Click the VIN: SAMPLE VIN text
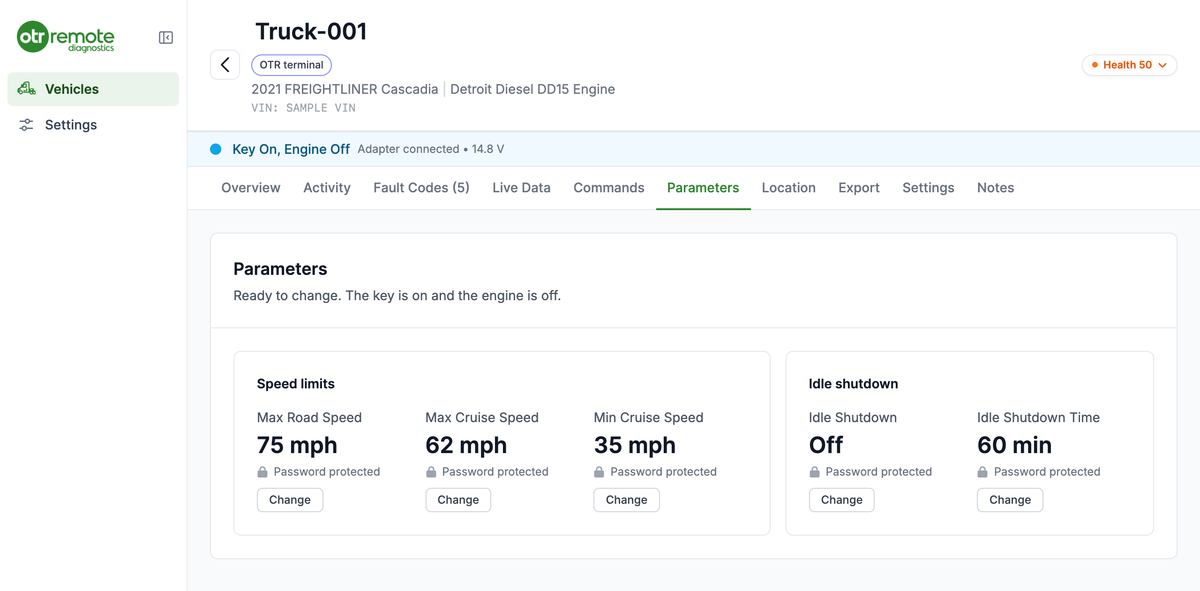Viewport: 1200px width, 591px height. 304,108
